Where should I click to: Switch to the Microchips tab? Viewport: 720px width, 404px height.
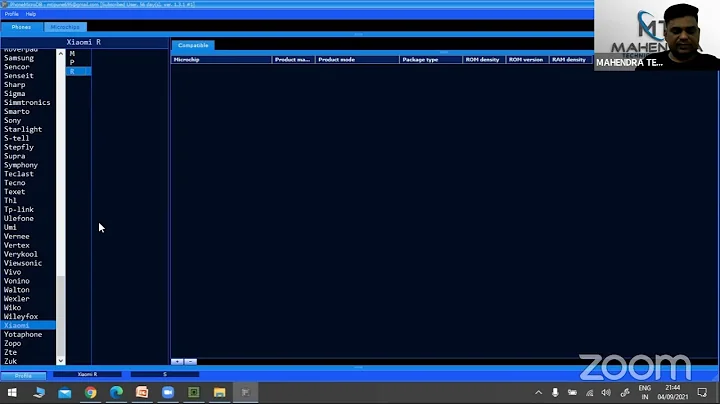(x=65, y=27)
